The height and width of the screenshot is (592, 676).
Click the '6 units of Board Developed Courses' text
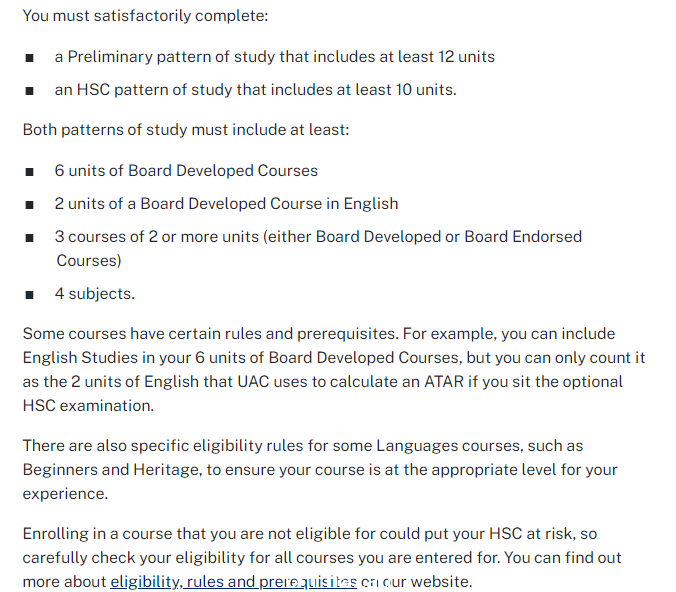point(186,171)
